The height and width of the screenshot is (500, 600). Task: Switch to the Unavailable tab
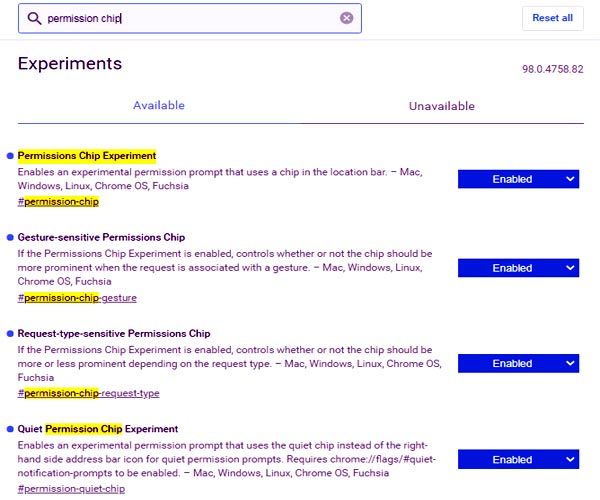click(x=442, y=106)
